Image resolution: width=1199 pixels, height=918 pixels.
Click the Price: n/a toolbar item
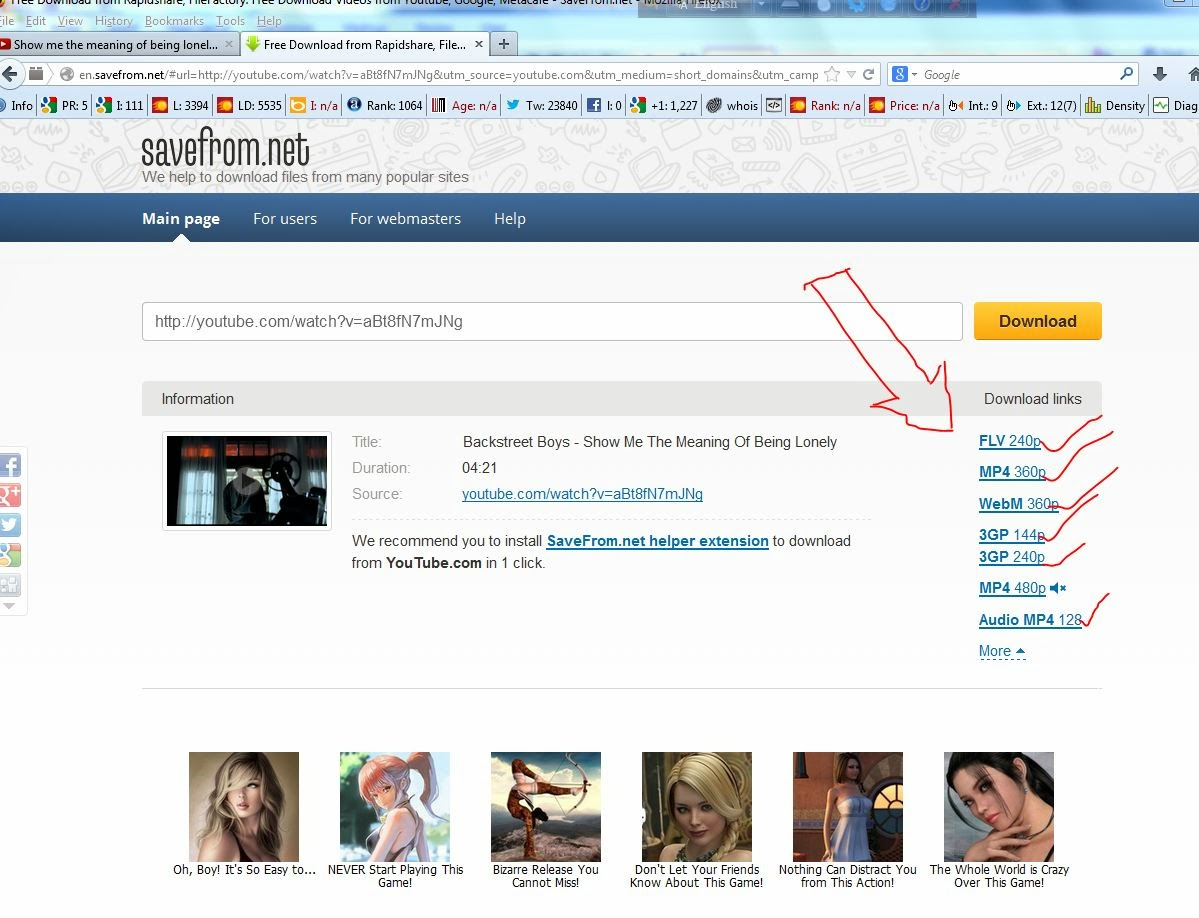[904, 105]
